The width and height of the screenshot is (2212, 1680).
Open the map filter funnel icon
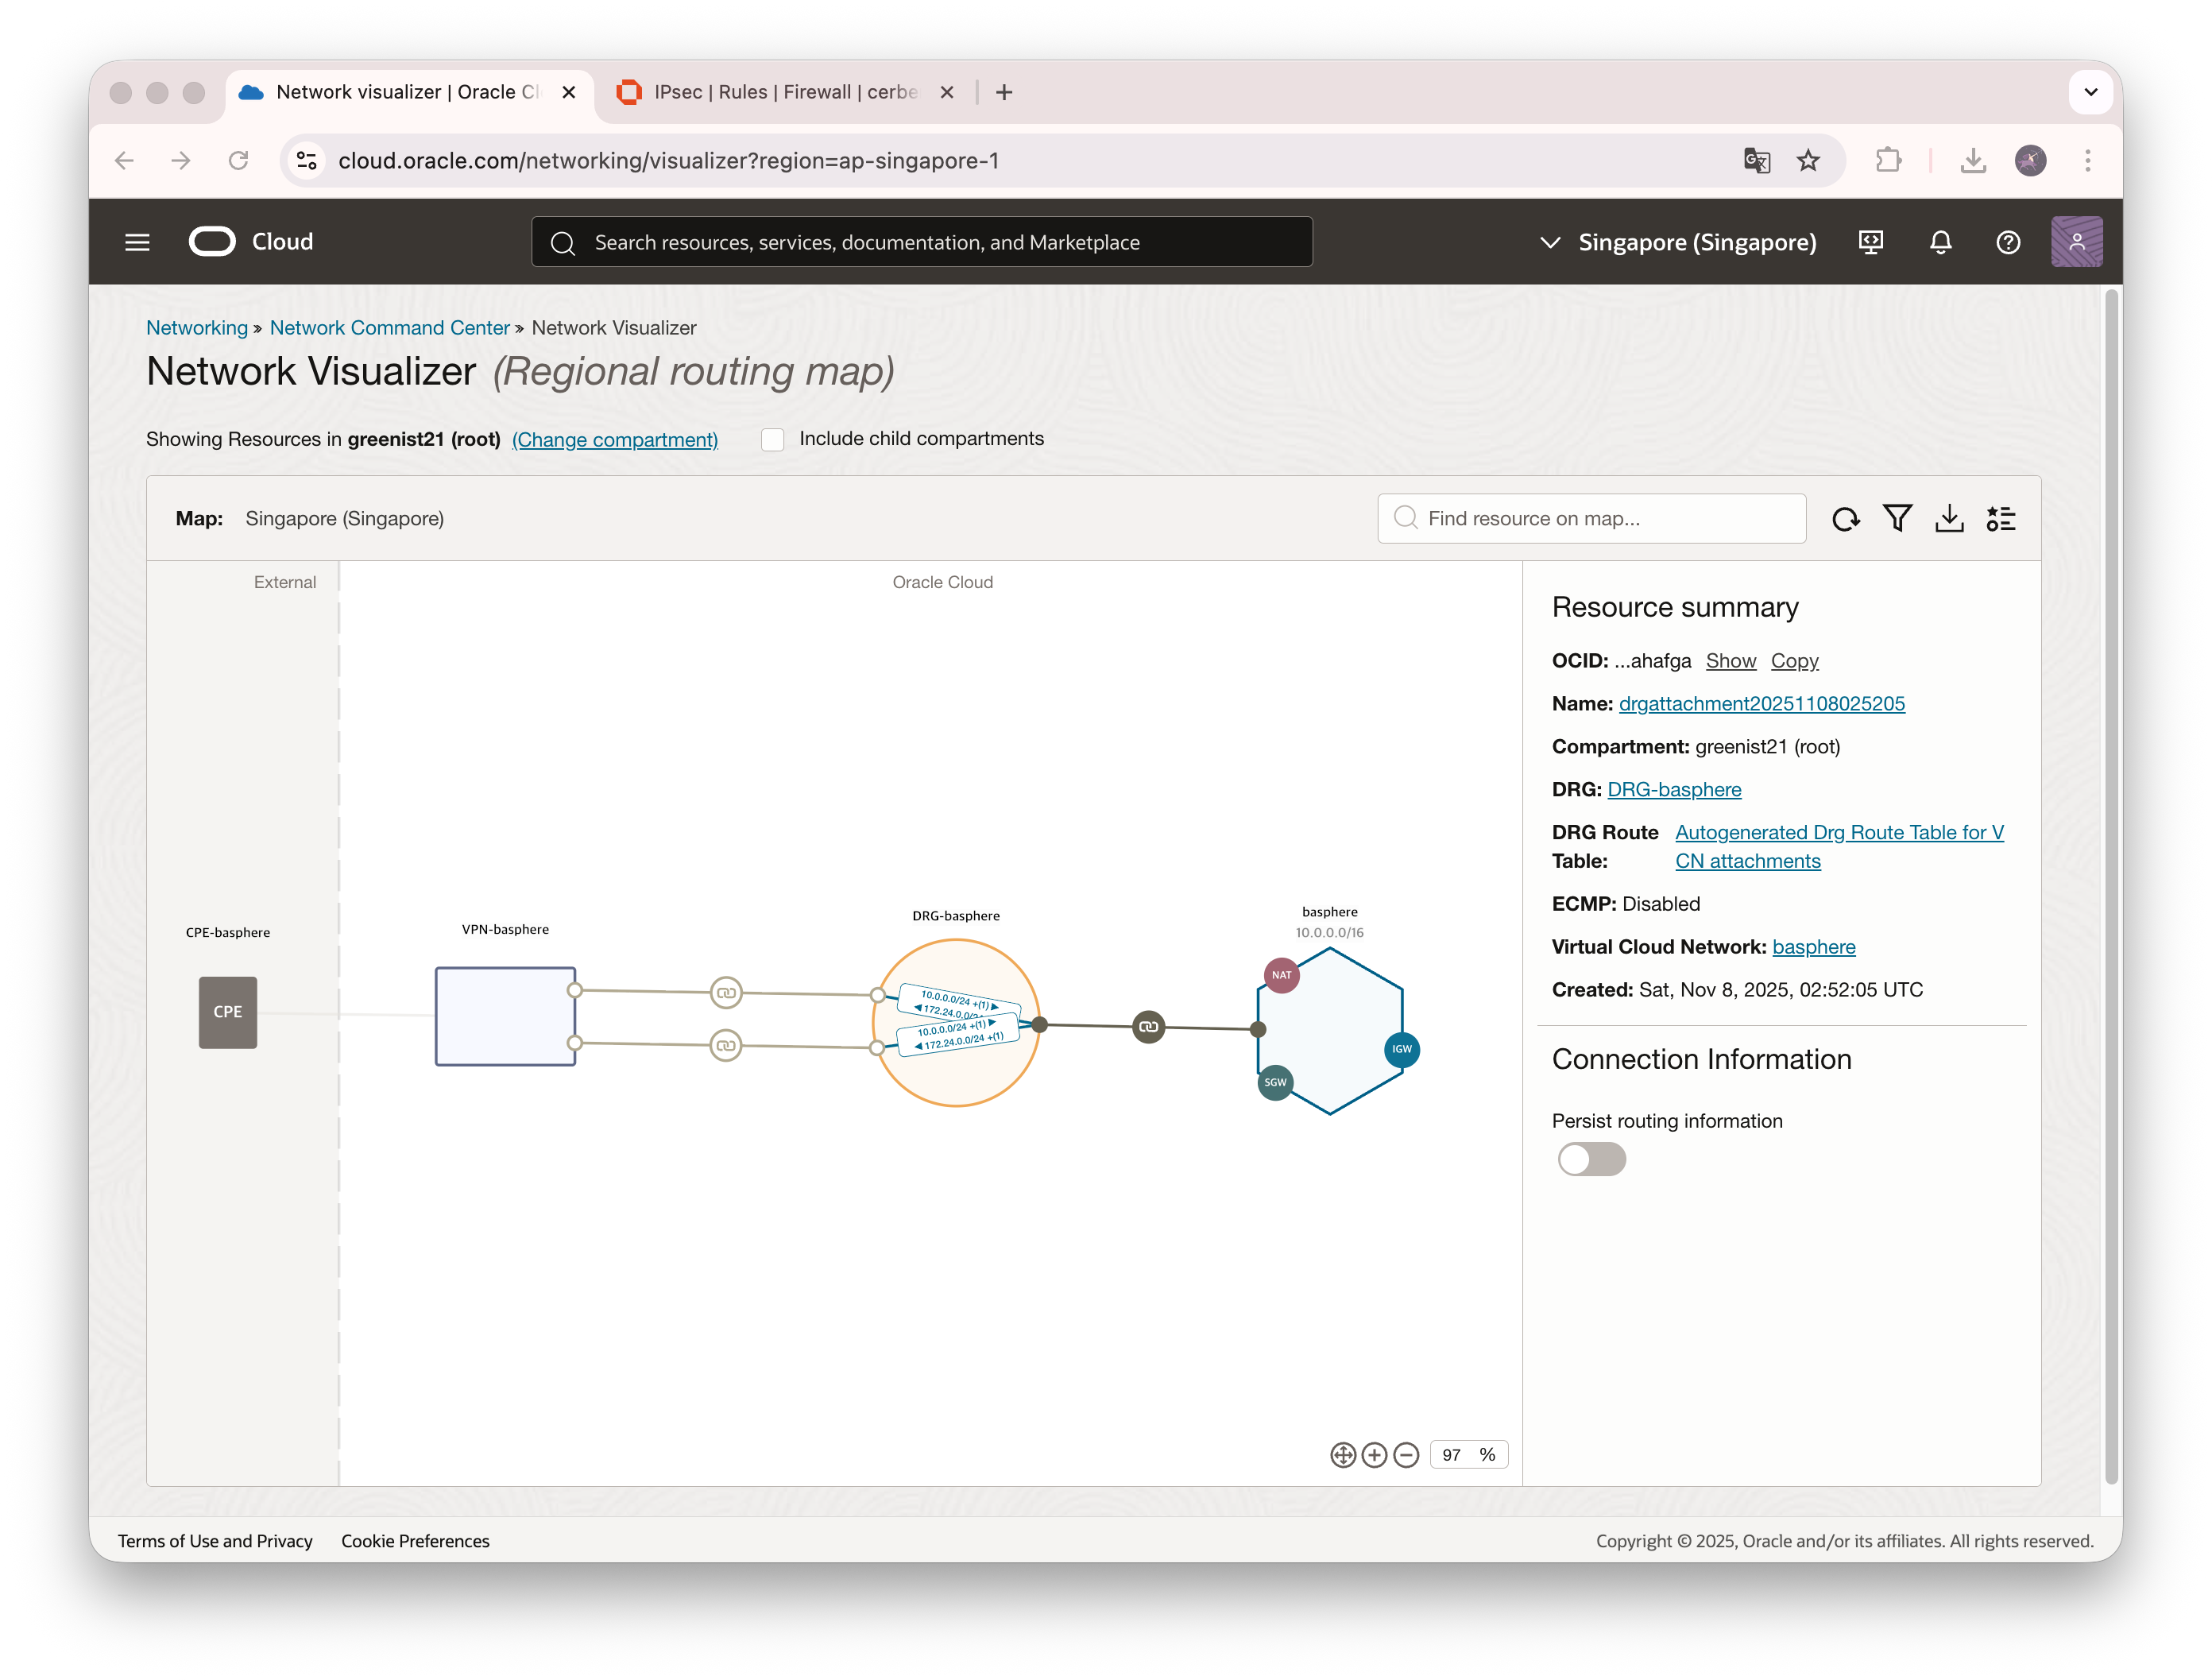pyautogui.click(x=1897, y=518)
